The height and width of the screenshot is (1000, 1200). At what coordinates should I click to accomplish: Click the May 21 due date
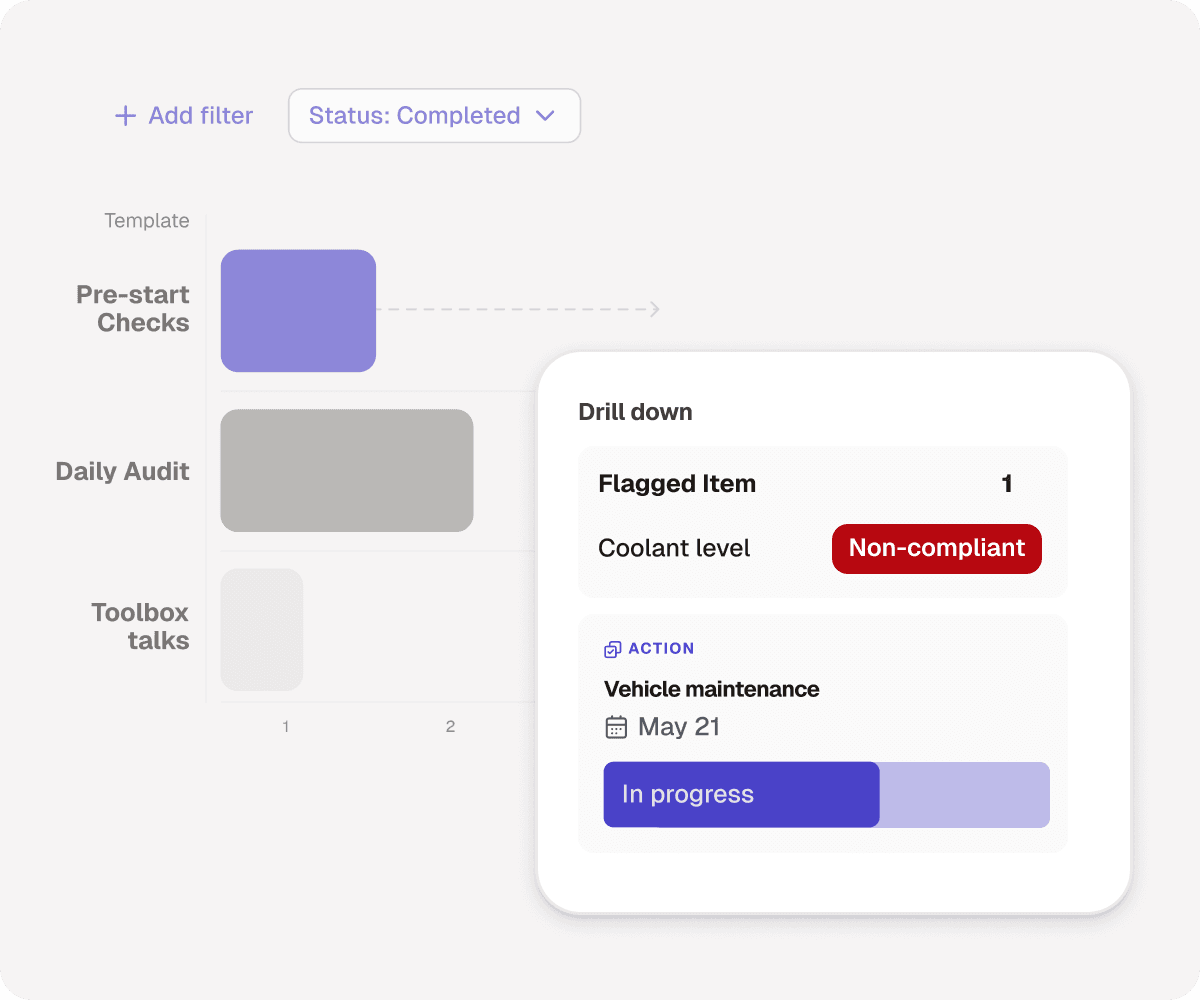[679, 727]
